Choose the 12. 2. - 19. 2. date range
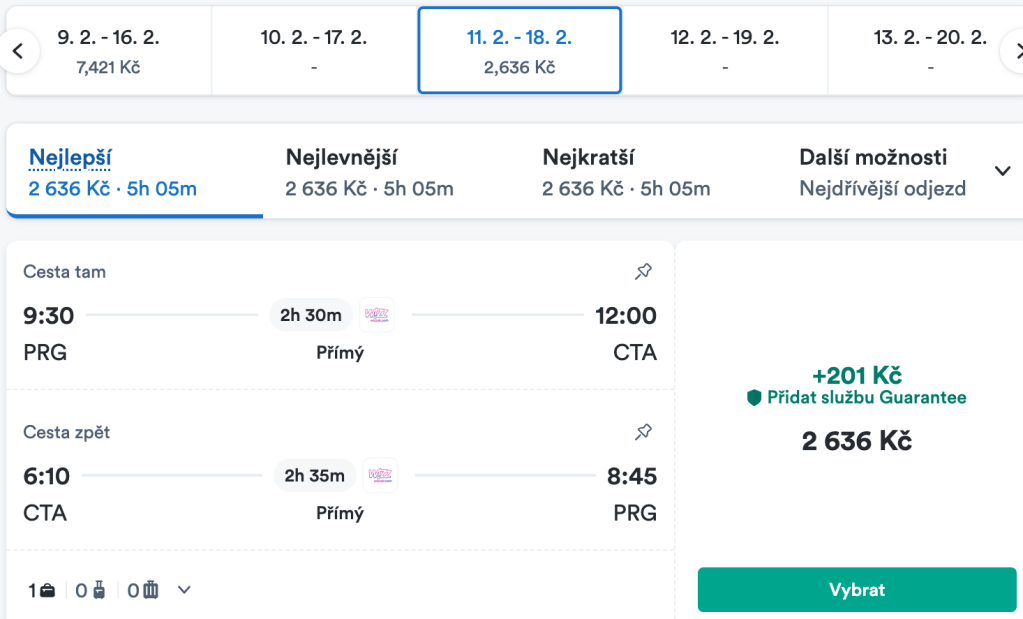The height and width of the screenshot is (619, 1023). coord(725,51)
